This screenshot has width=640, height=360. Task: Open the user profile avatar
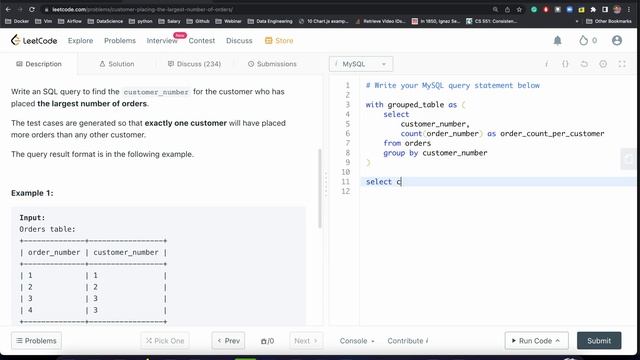617,40
